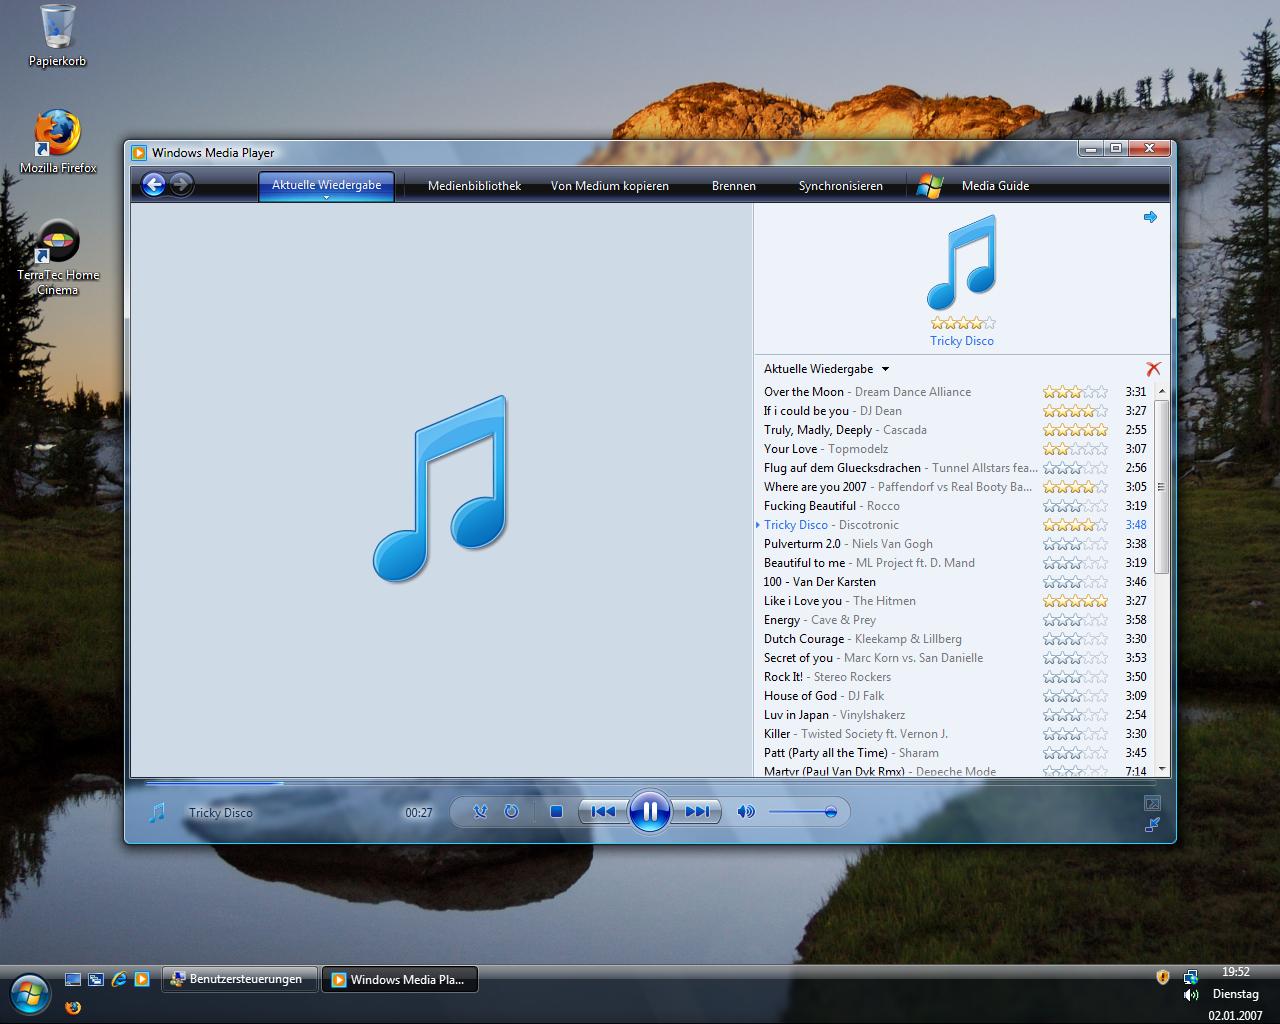The height and width of the screenshot is (1024, 1280).
Task: Pause the current song
Action: click(650, 811)
